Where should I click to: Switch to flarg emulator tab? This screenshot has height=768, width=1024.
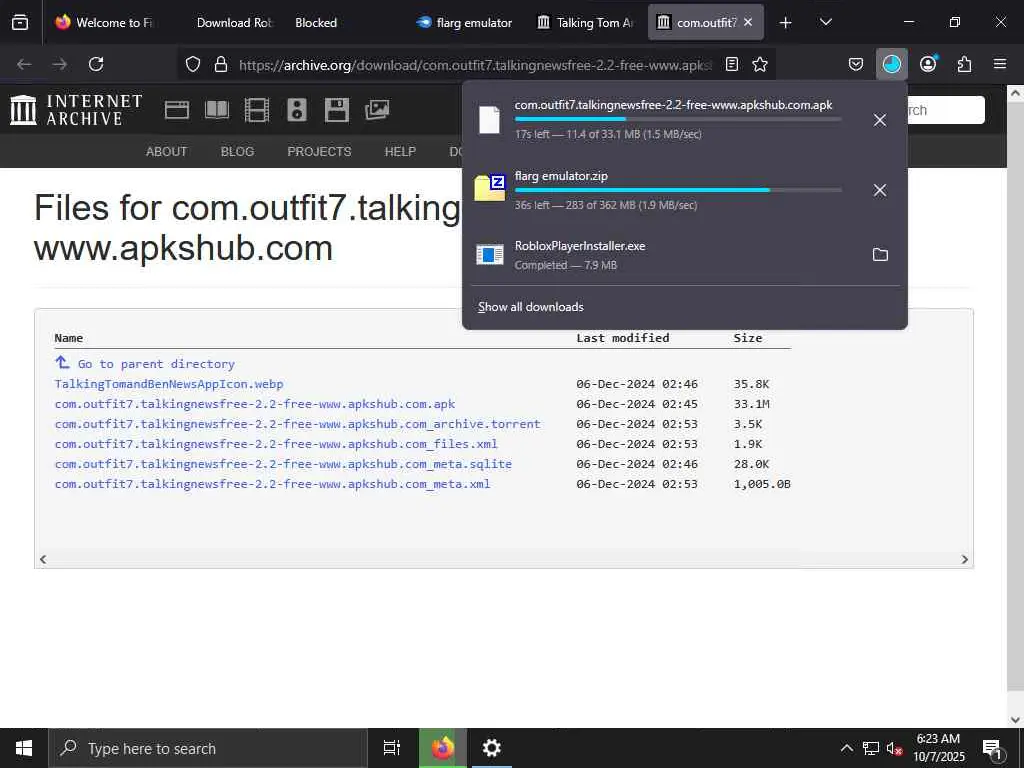tap(465, 22)
